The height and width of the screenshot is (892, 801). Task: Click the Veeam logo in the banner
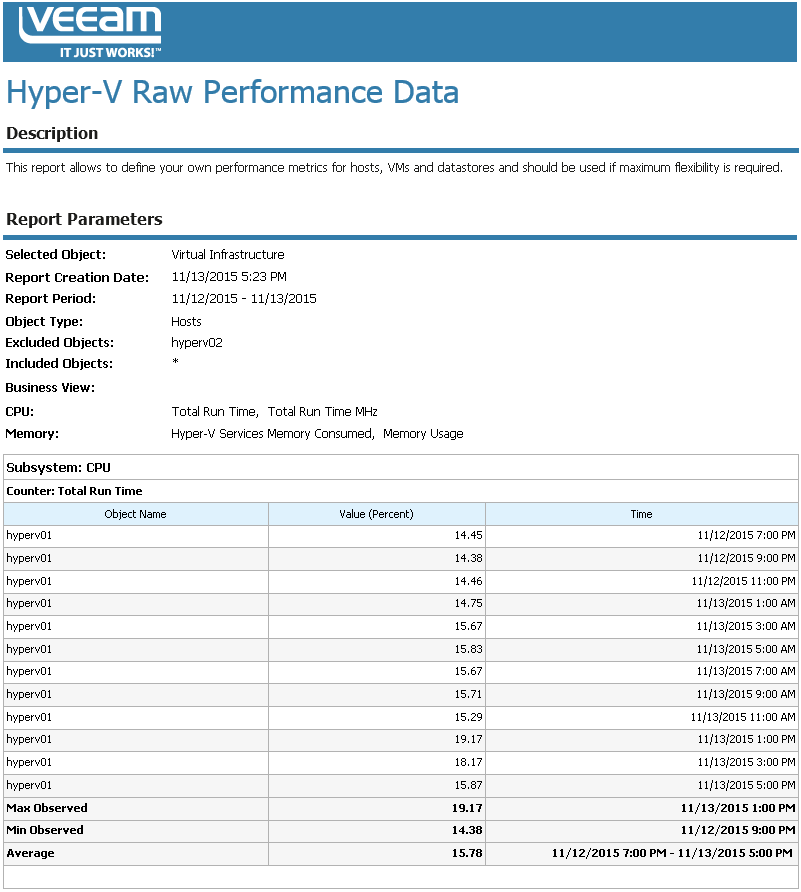(90, 31)
